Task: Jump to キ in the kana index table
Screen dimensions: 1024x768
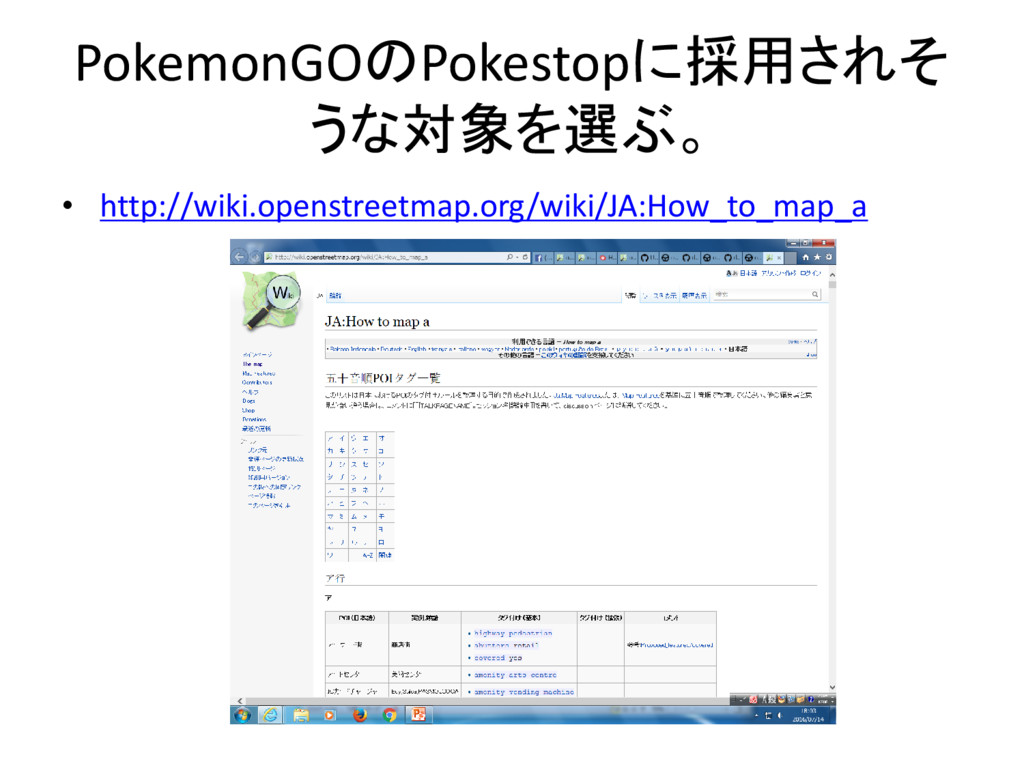Action: (x=342, y=451)
